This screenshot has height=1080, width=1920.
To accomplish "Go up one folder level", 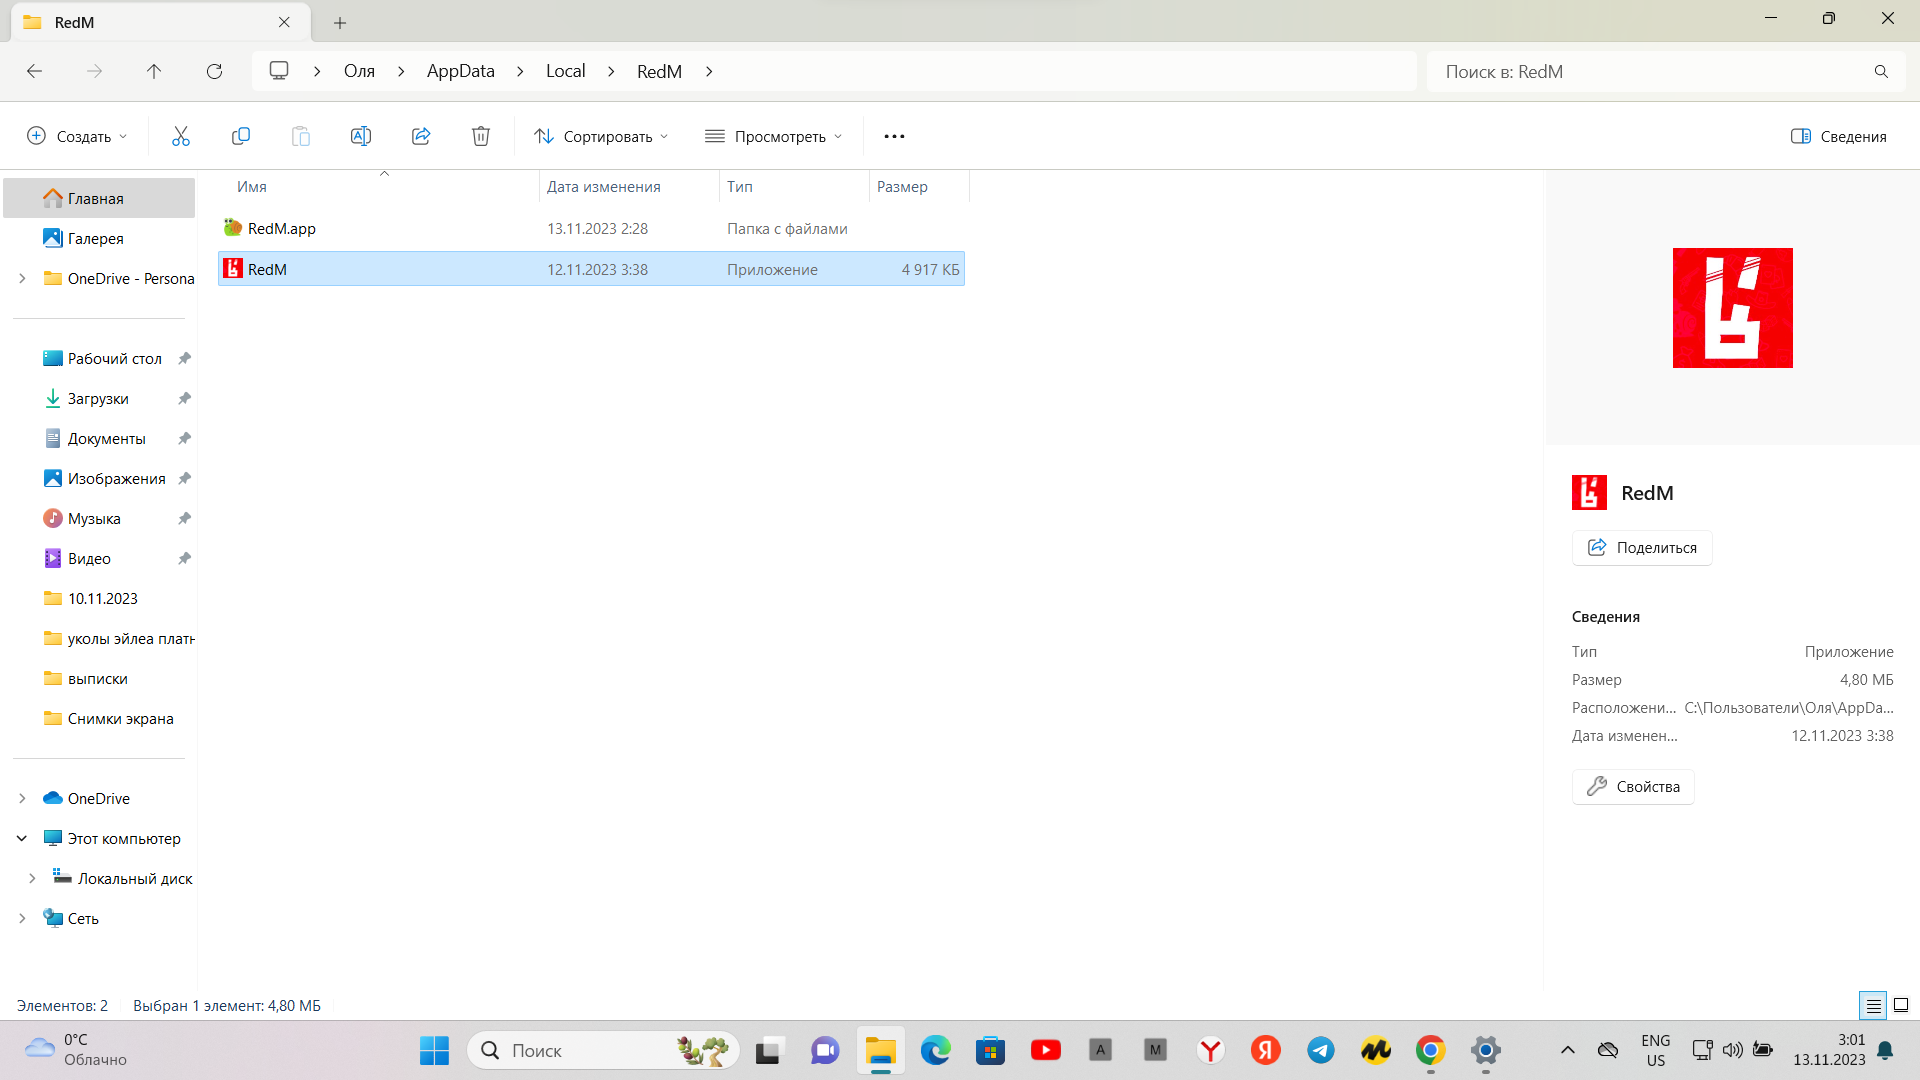I will pos(154,71).
